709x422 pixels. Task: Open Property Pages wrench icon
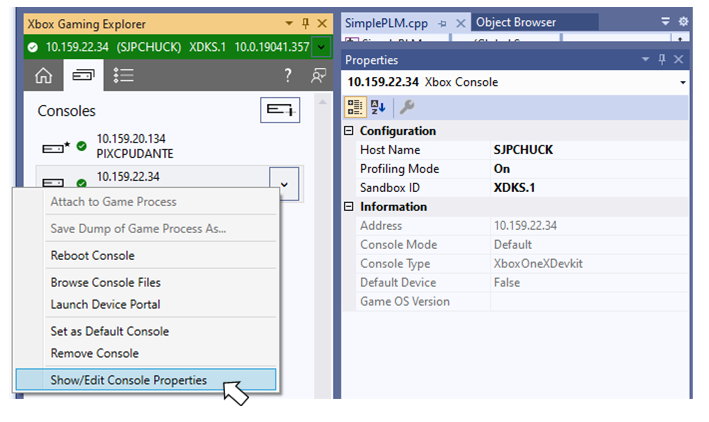407,107
